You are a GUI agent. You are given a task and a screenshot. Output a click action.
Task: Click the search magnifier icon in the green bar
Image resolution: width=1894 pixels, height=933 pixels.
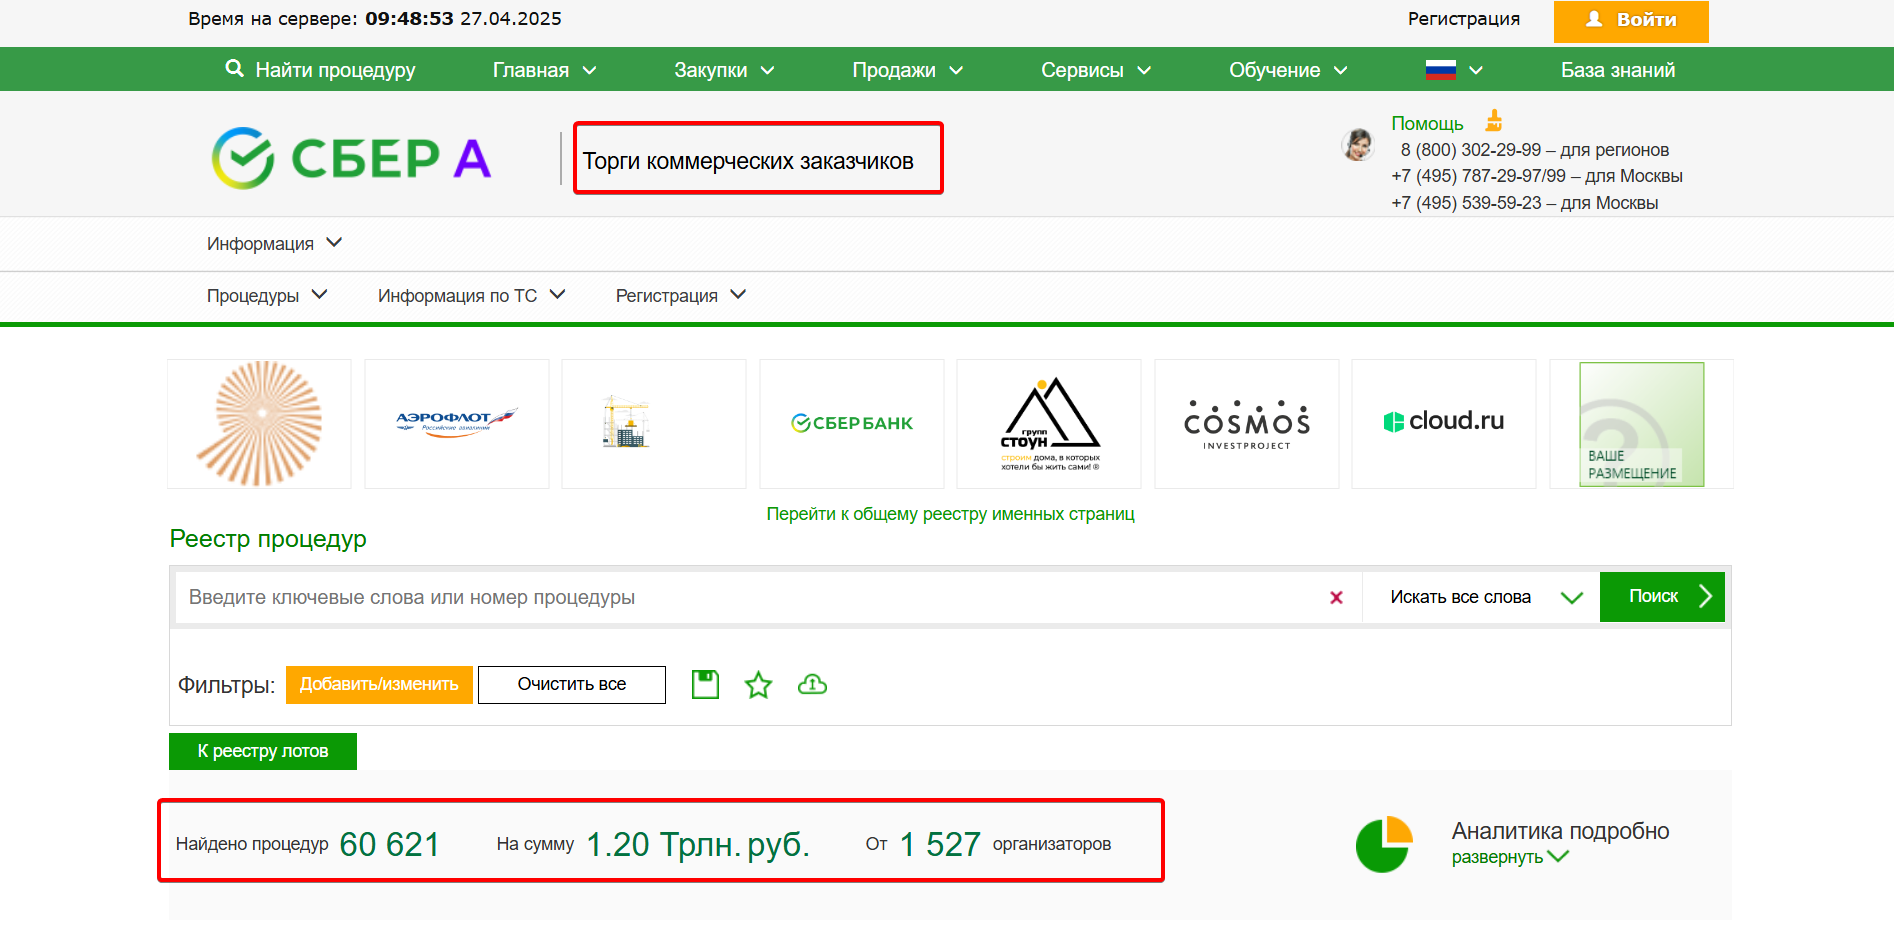234,68
